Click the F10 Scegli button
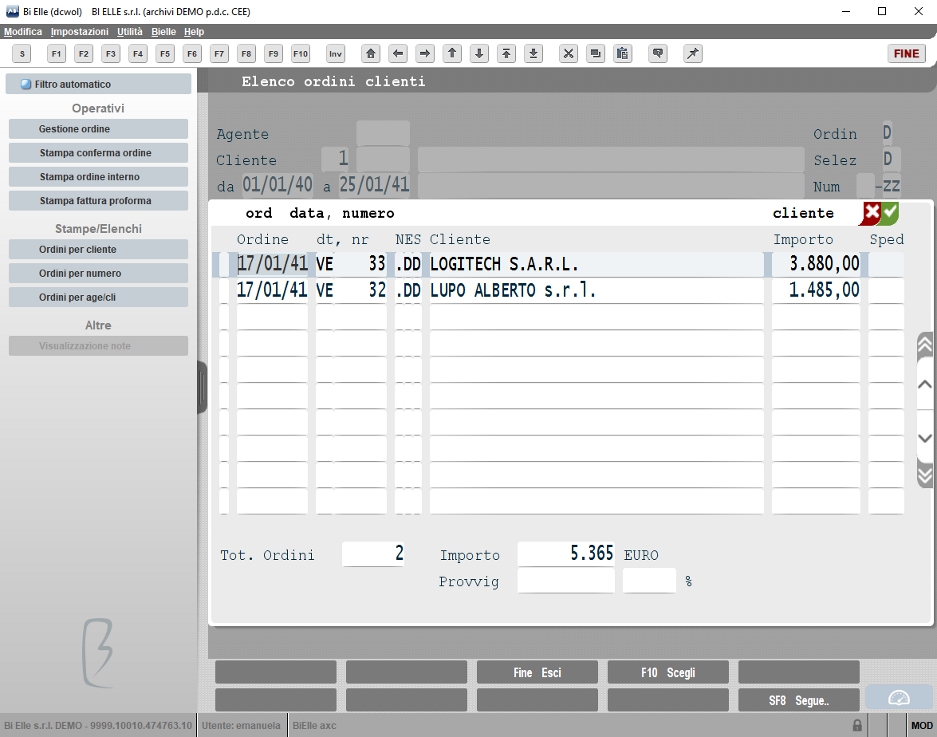The image size is (937, 737). click(668, 672)
